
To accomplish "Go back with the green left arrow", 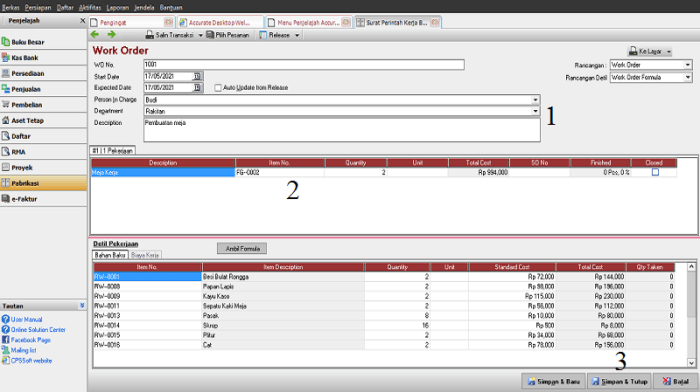I will pos(95,34).
